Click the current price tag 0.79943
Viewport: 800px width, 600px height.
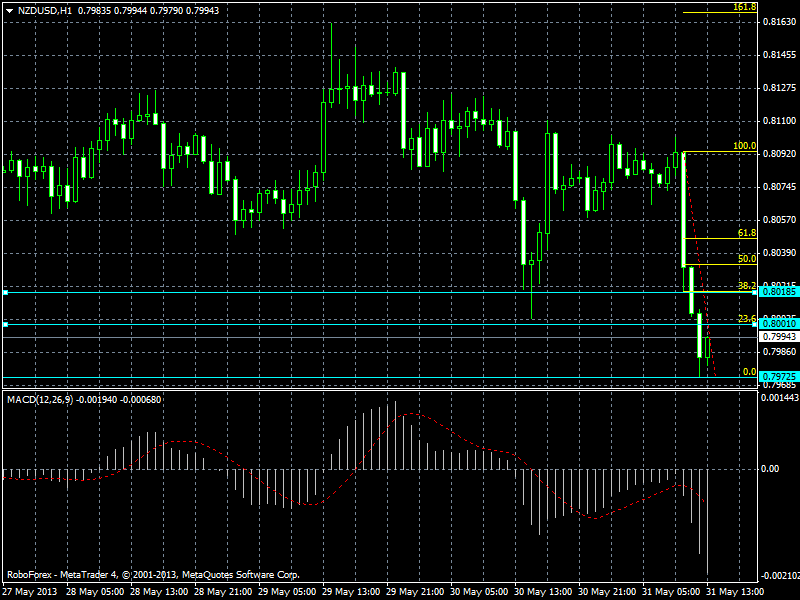[x=779, y=337]
